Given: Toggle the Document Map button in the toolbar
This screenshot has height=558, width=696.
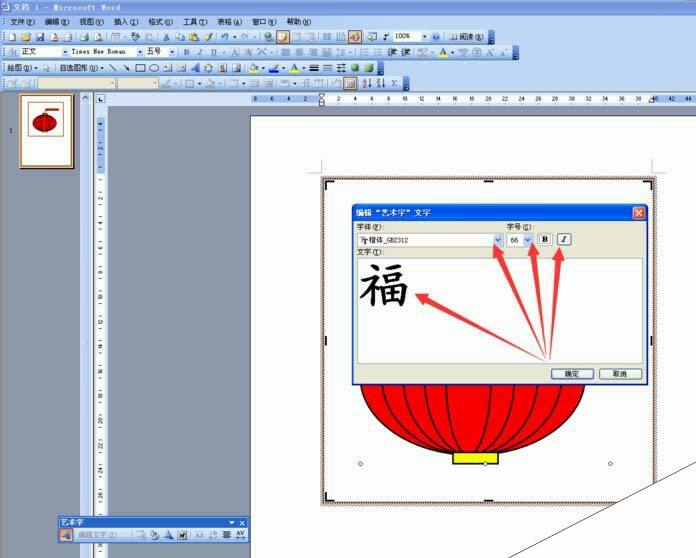Looking at the screenshot, I should (372, 37).
